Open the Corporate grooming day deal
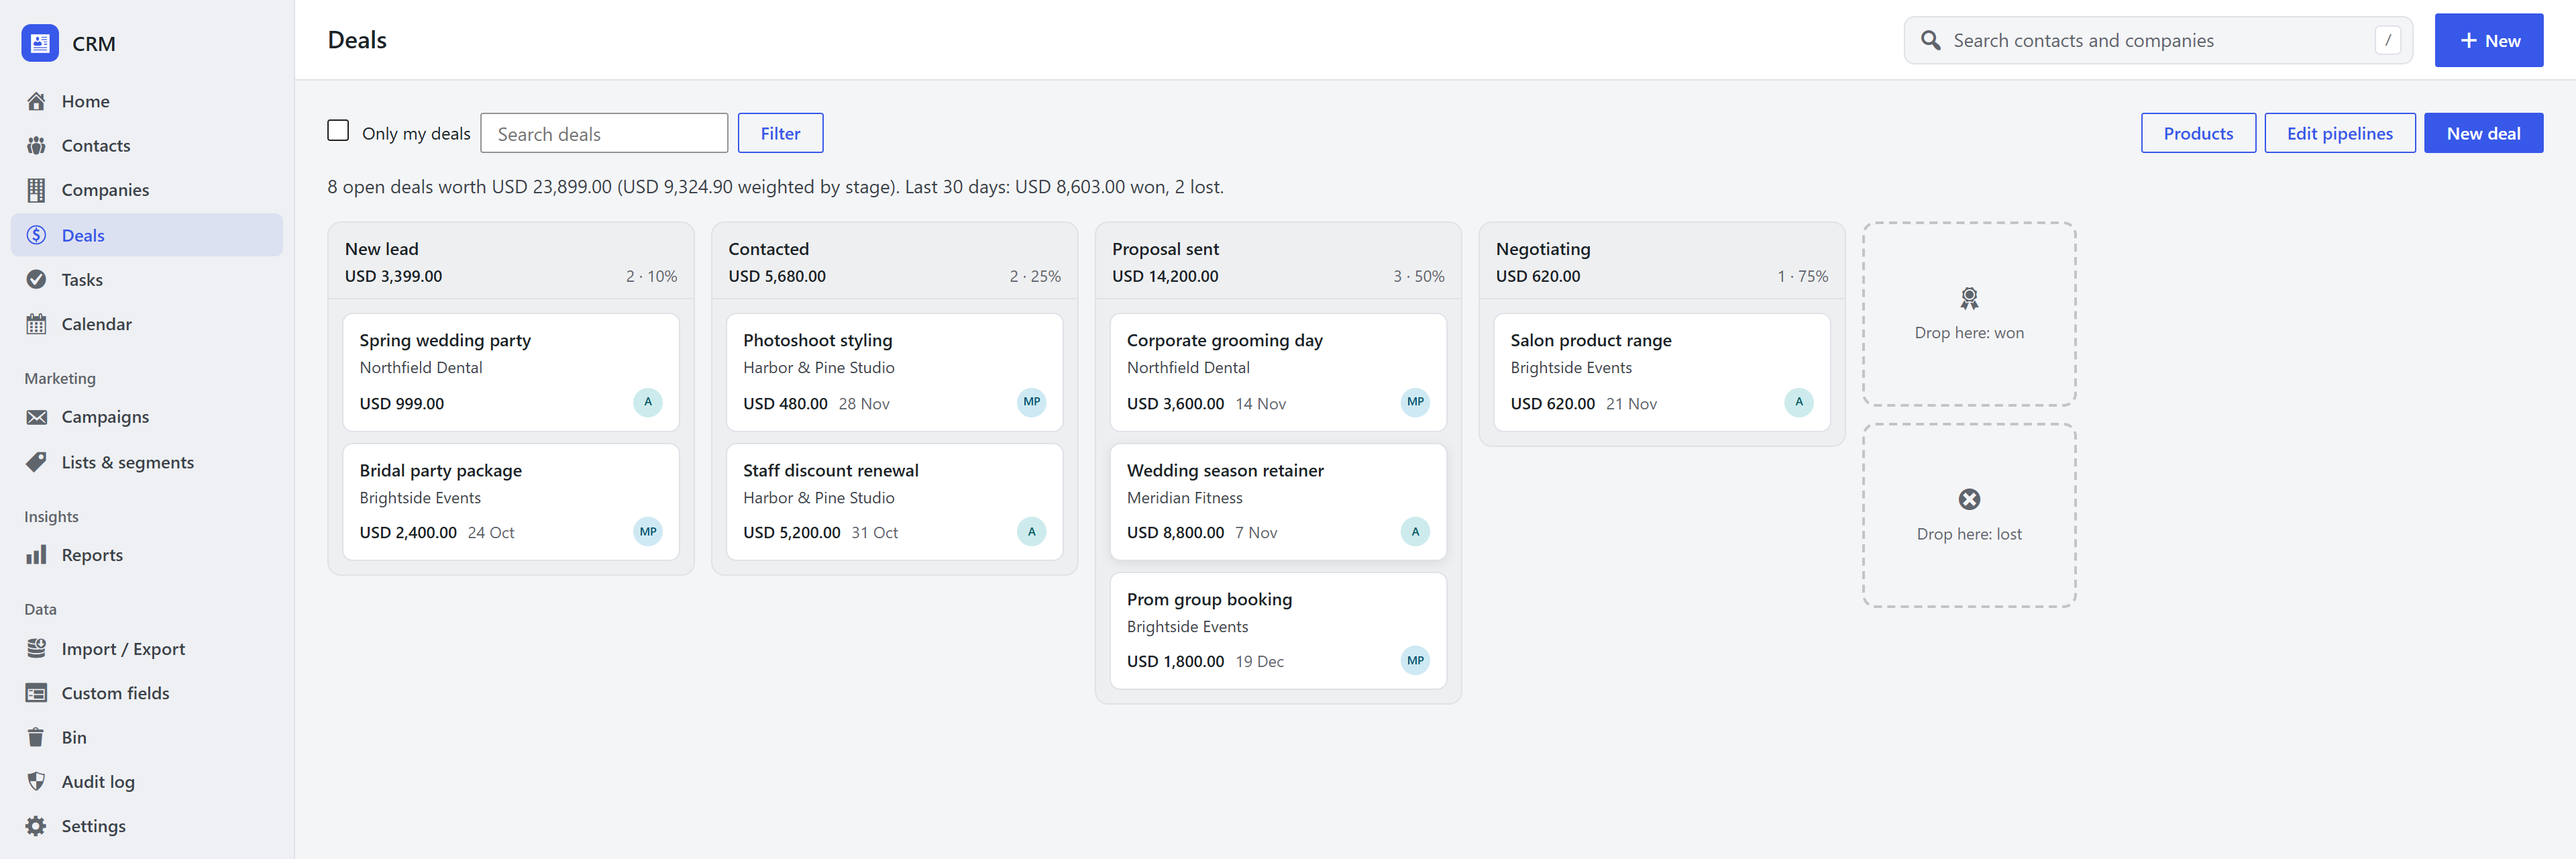Viewport: 2576px width, 859px height. coord(1278,372)
